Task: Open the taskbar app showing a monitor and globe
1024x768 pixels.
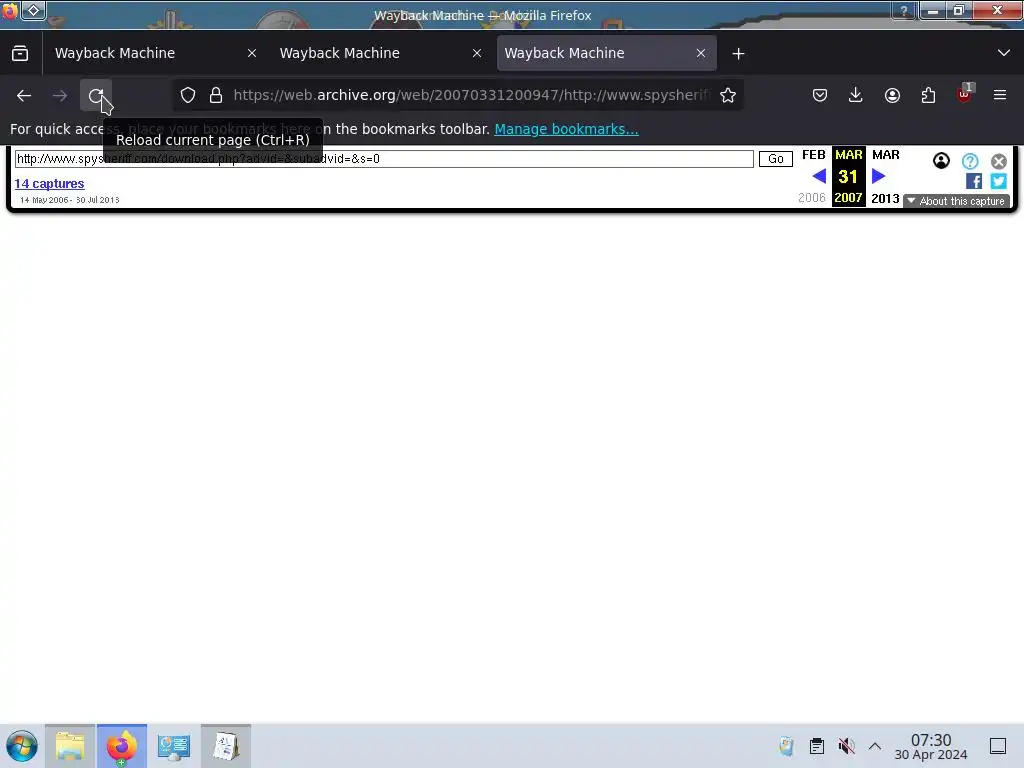Action: click(174, 746)
